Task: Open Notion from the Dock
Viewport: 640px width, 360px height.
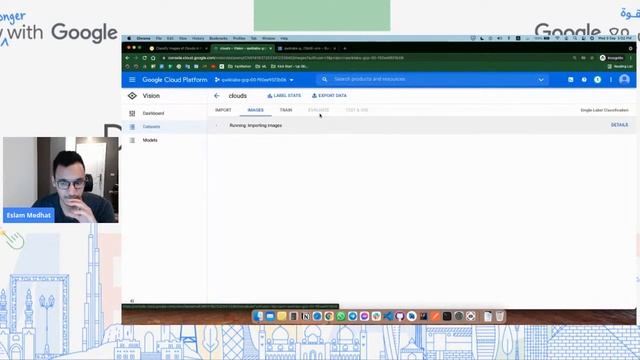Action: [305, 316]
